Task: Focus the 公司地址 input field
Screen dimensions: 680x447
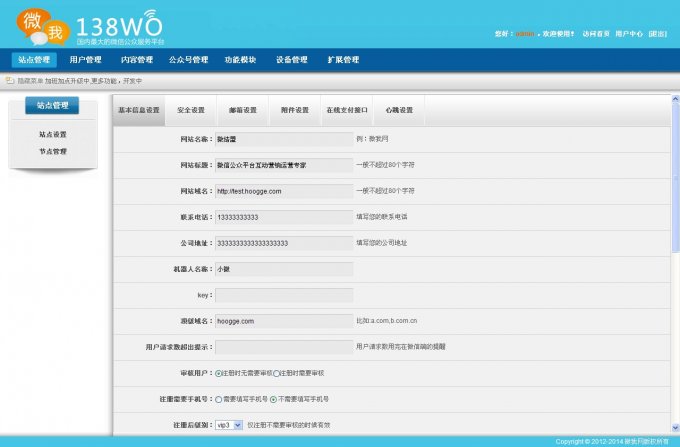Action: (x=284, y=243)
